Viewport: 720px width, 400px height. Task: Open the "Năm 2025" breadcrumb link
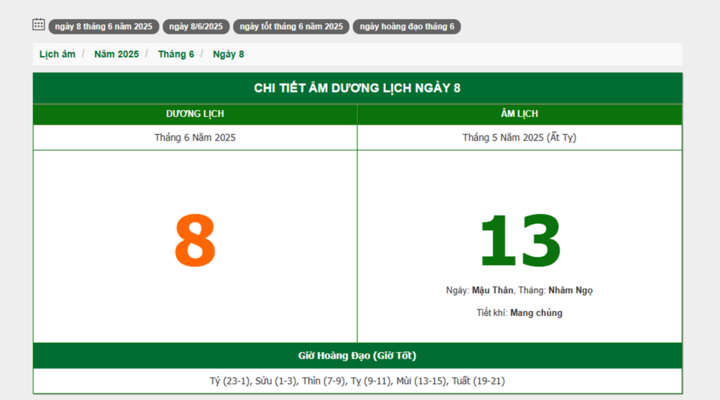pos(116,54)
